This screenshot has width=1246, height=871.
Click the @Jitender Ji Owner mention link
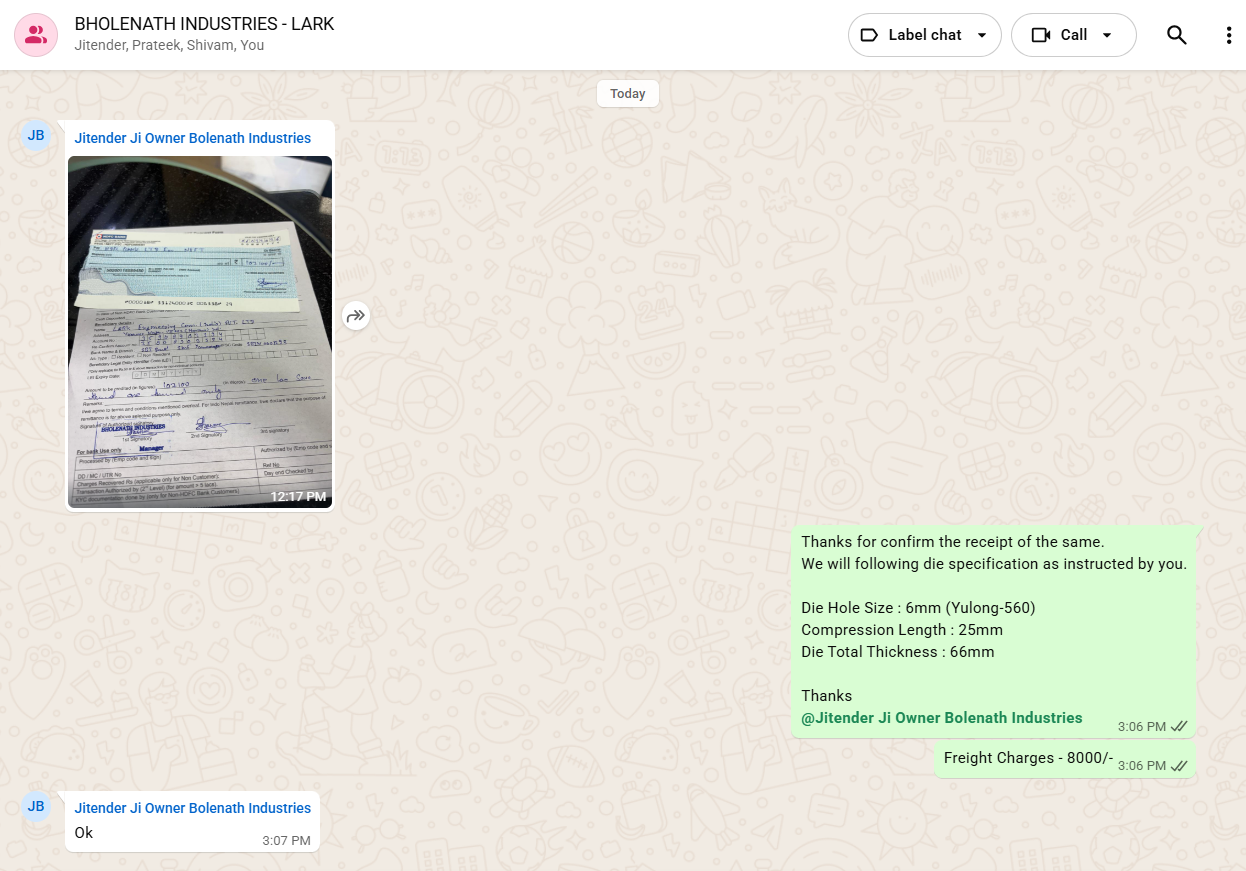[x=941, y=718]
